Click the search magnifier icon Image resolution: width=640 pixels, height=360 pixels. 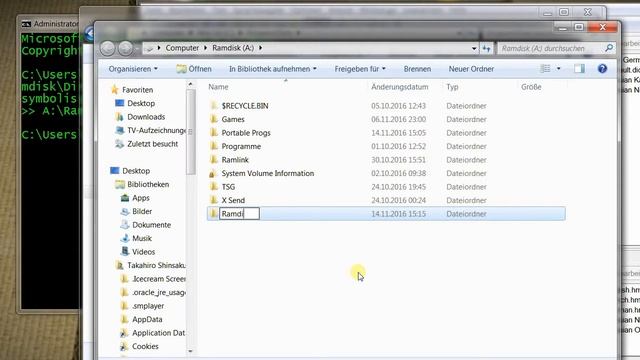pos(609,48)
